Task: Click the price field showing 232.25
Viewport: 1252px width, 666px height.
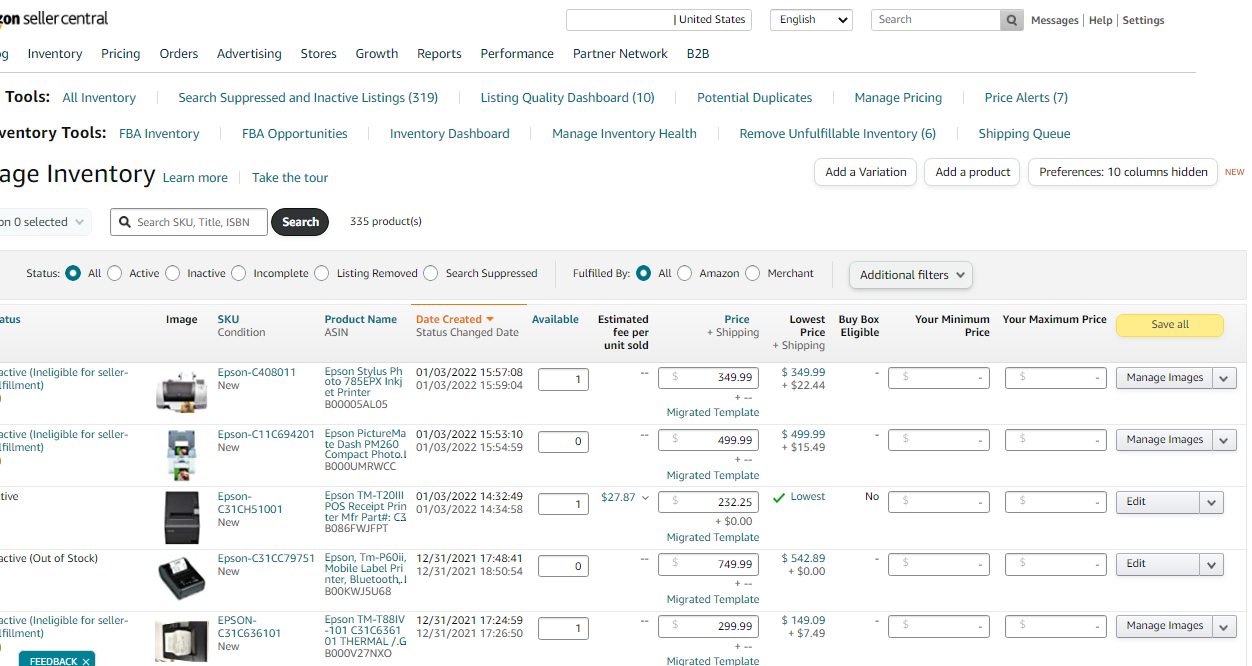Action: [708, 503]
